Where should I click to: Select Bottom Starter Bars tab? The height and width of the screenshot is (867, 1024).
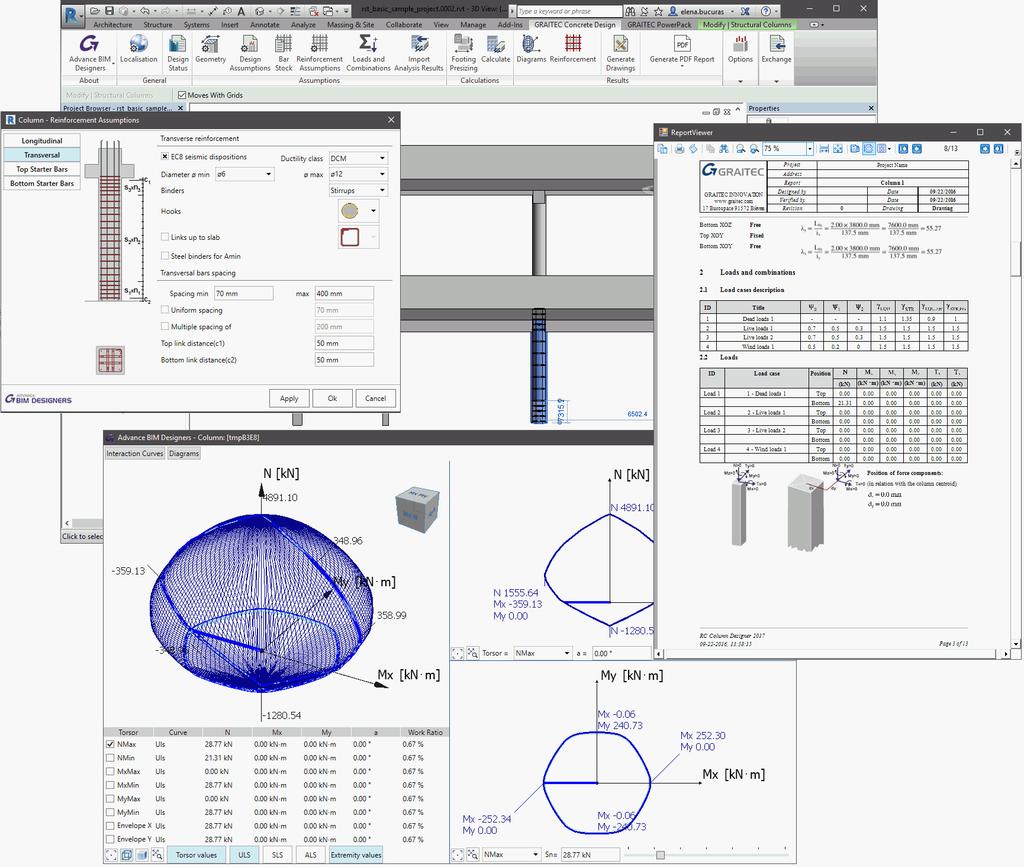pyautogui.click(x=42, y=183)
